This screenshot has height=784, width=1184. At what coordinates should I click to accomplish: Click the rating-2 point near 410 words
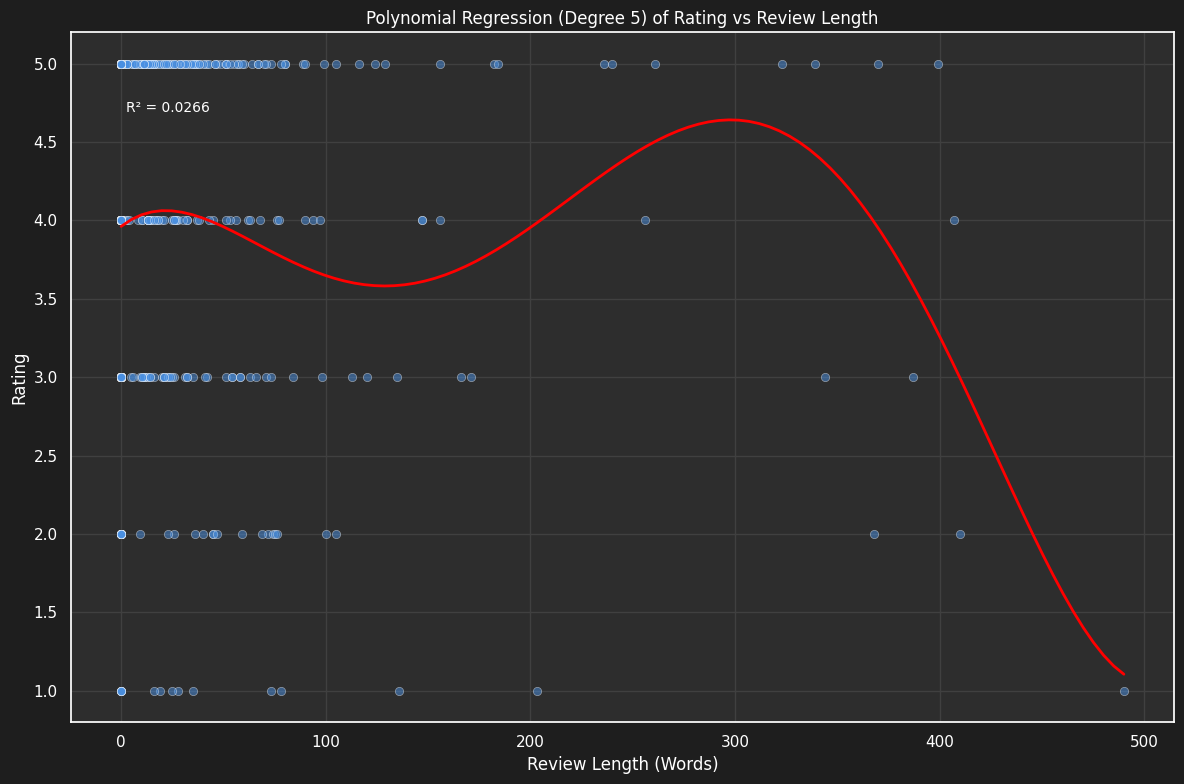(959, 534)
